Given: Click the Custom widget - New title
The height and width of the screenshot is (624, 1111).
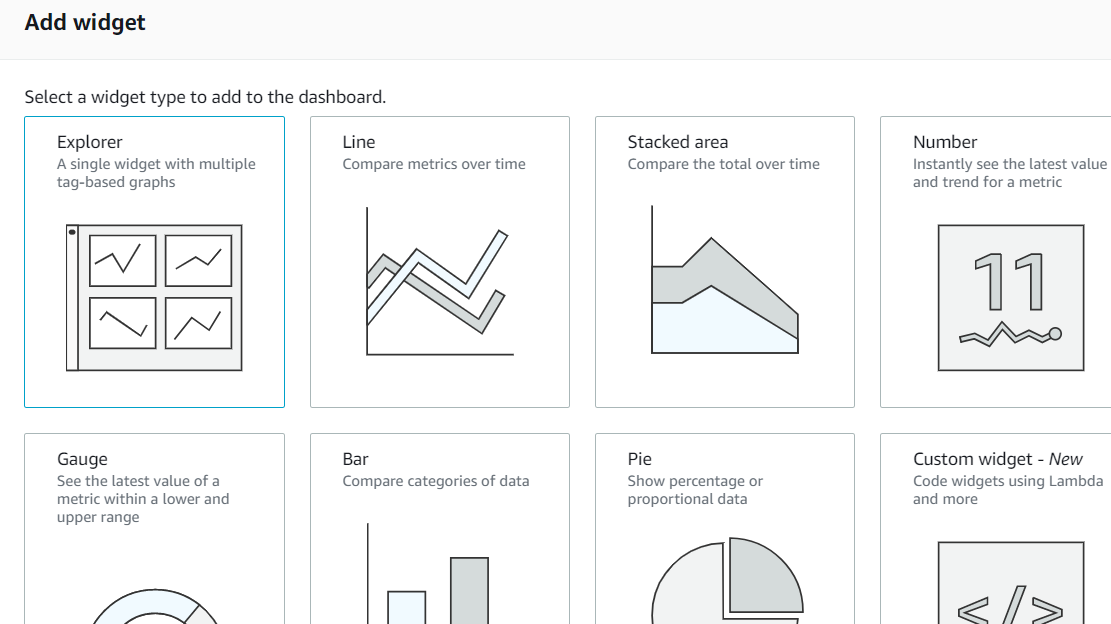Looking at the screenshot, I should (997, 459).
